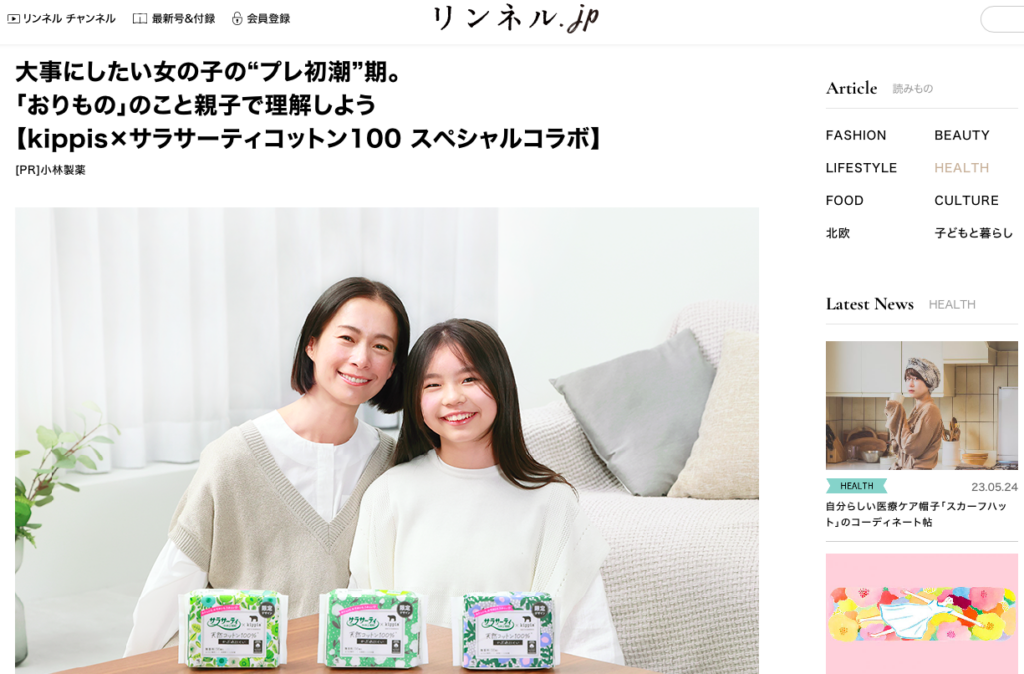Select the 北欧 category
Screen dimensions: 1024x674
pos(838,233)
